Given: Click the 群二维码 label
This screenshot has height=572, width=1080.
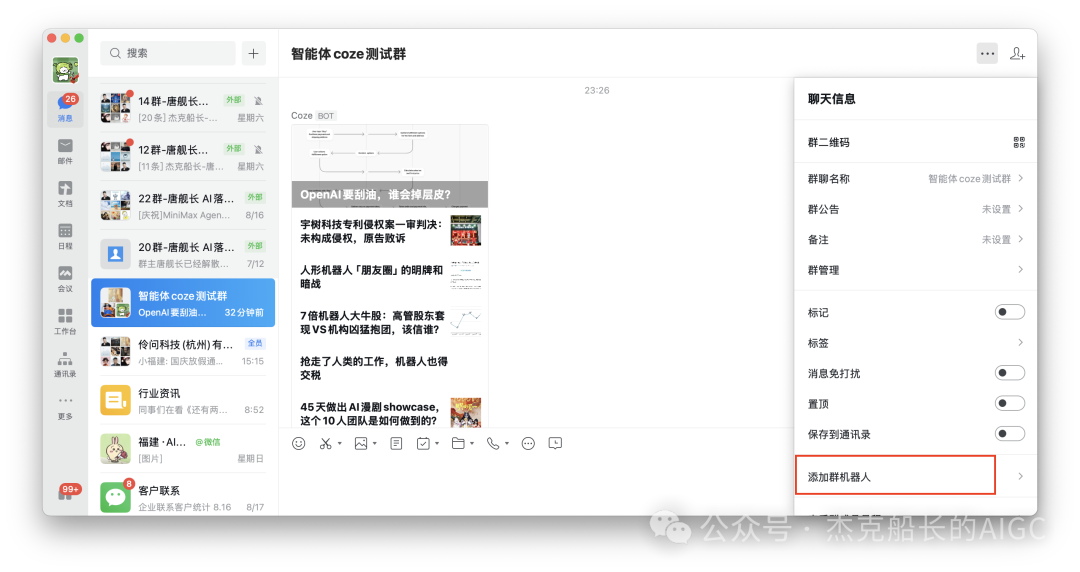Looking at the screenshot, I should click(829, 143).
